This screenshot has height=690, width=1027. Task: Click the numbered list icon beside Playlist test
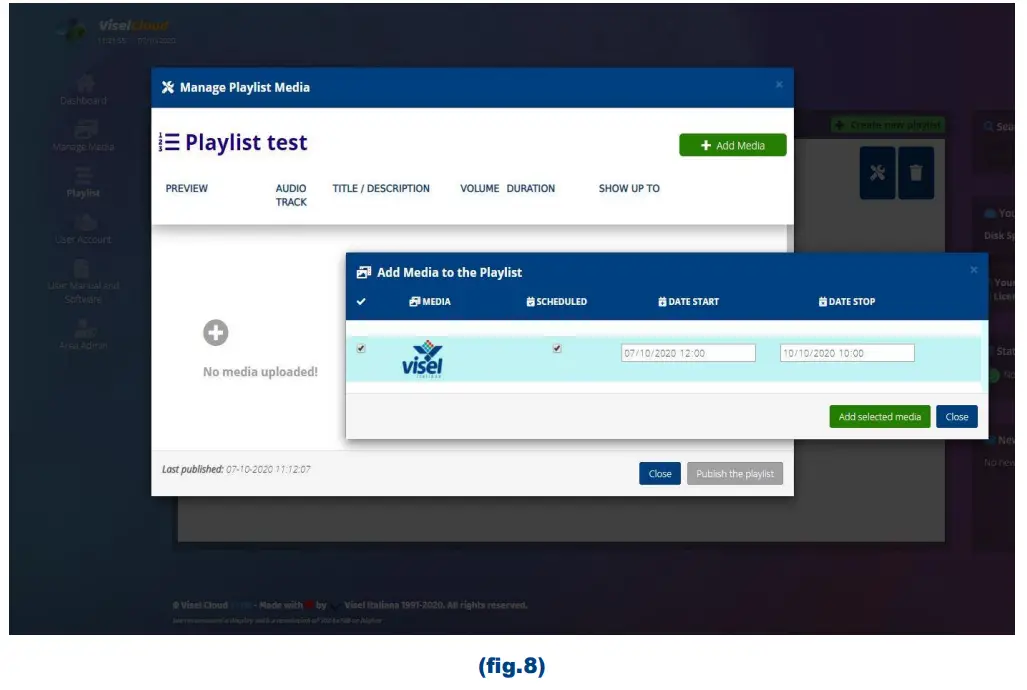169,142
